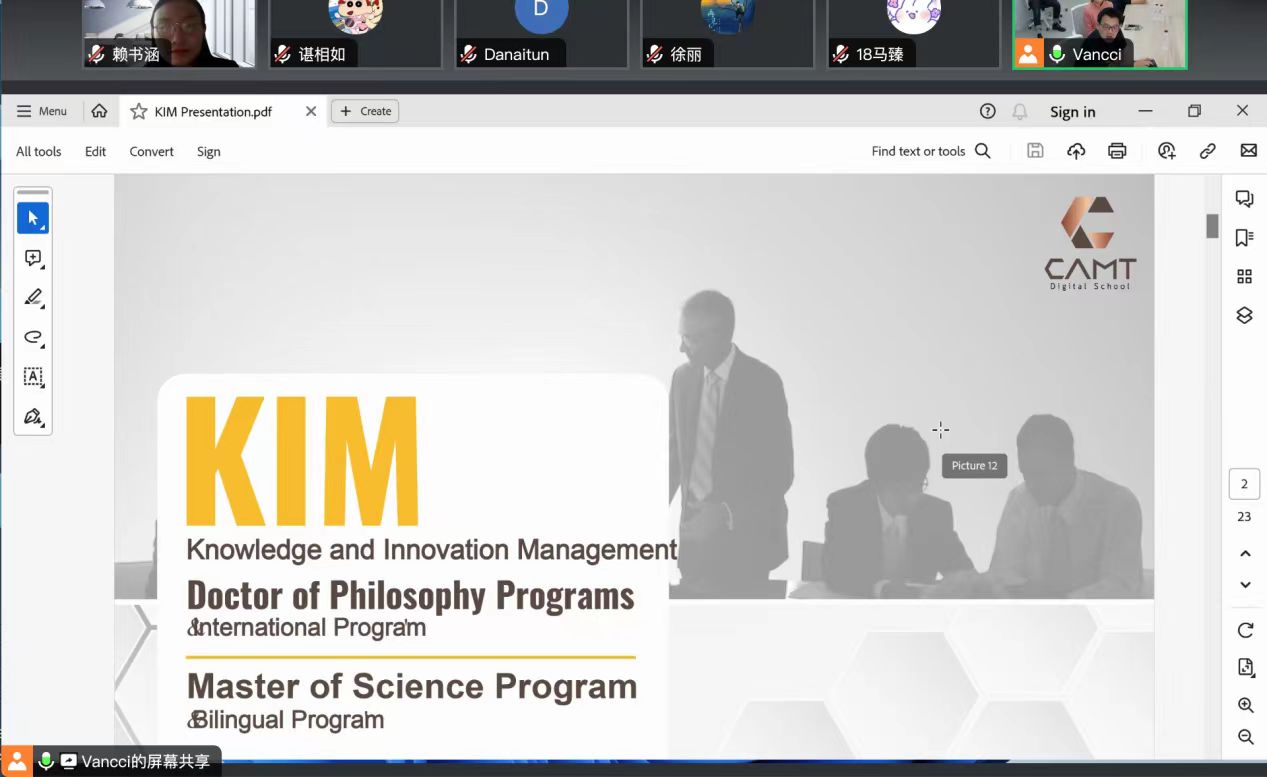
Task: Open the fill and sign pen tool
Action: pos(33,417)
